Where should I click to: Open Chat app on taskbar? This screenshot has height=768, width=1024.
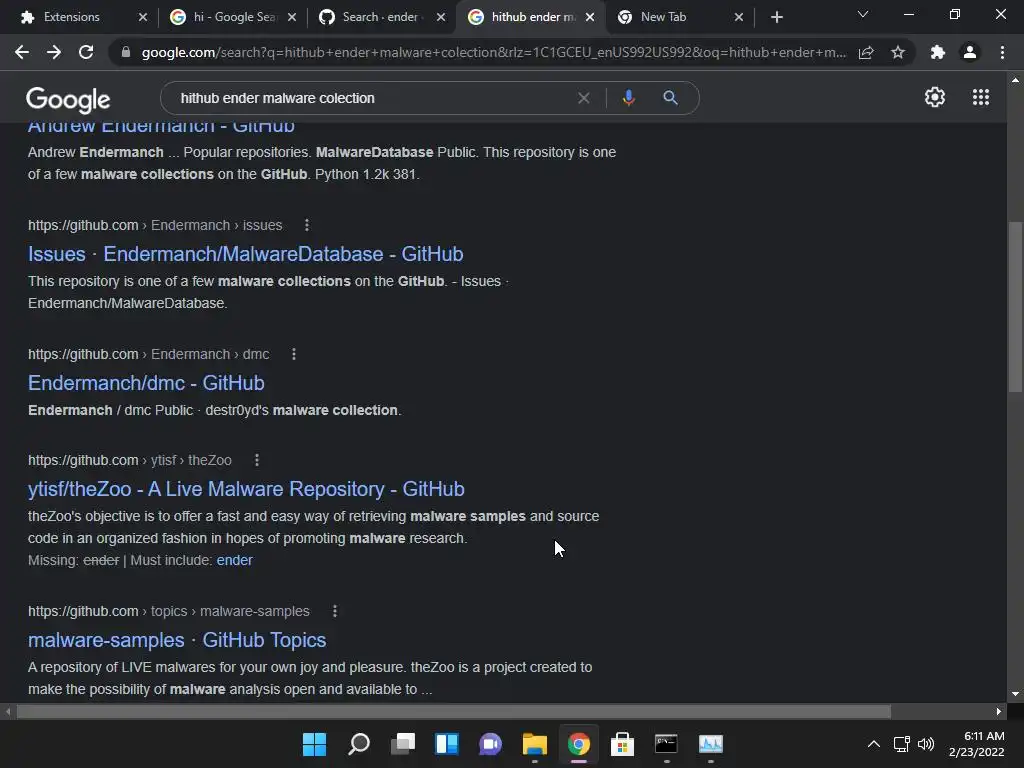490,744
